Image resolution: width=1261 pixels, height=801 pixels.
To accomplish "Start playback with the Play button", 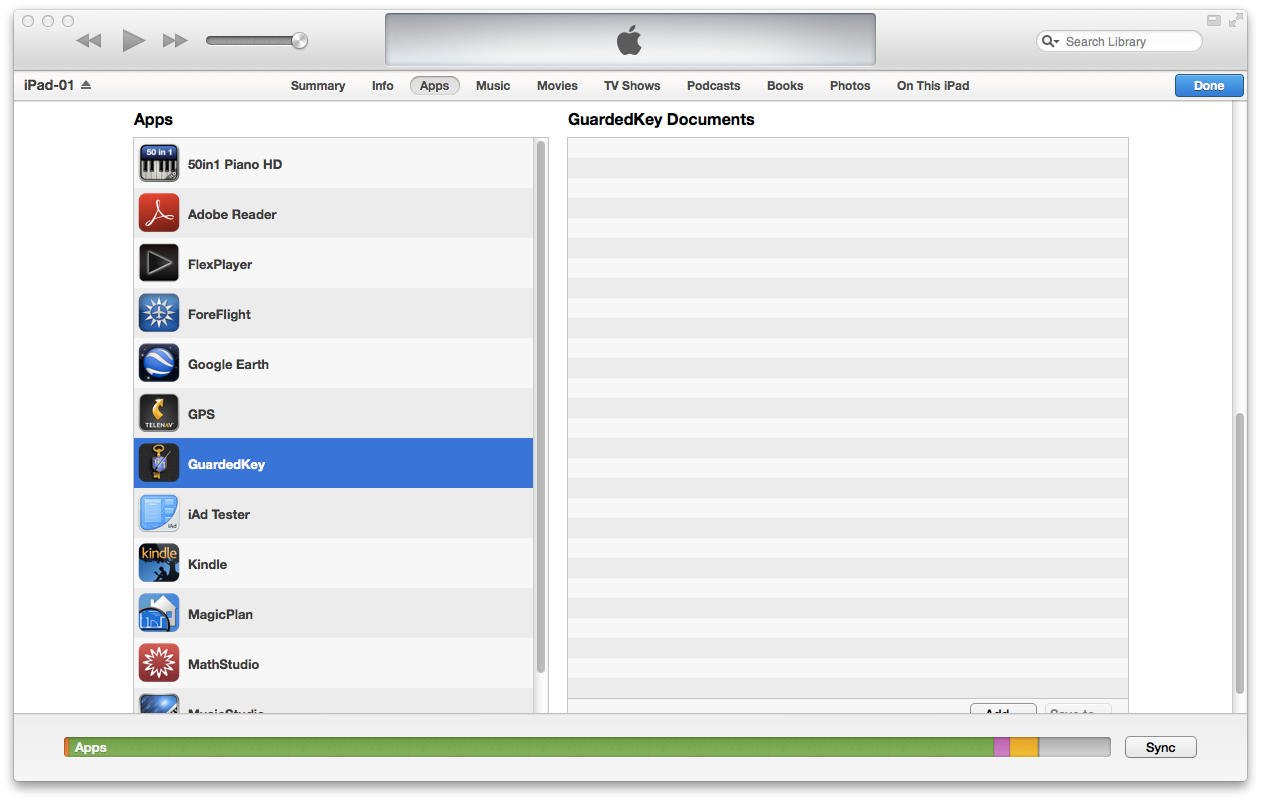I will coord(133,40).
